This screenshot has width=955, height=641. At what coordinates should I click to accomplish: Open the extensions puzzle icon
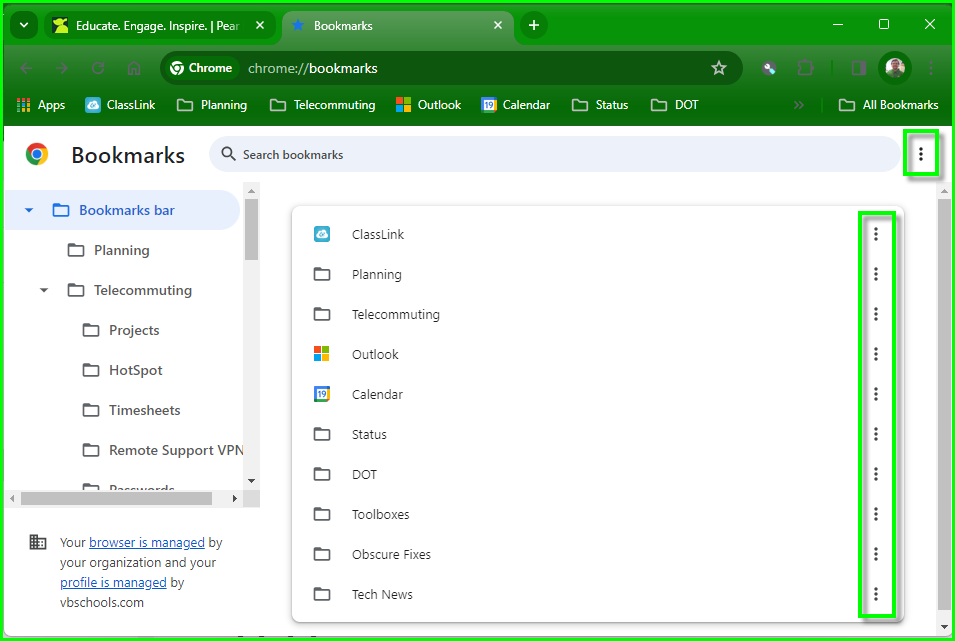[x=806, y=68]
